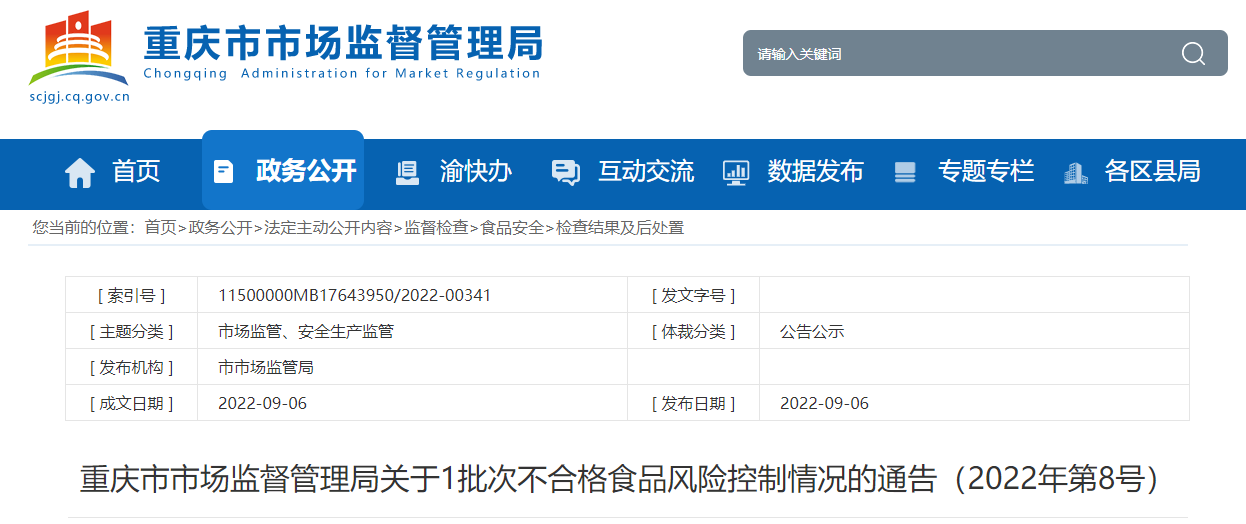
Task: Click the 索引号 label cell
Action: 131,295
